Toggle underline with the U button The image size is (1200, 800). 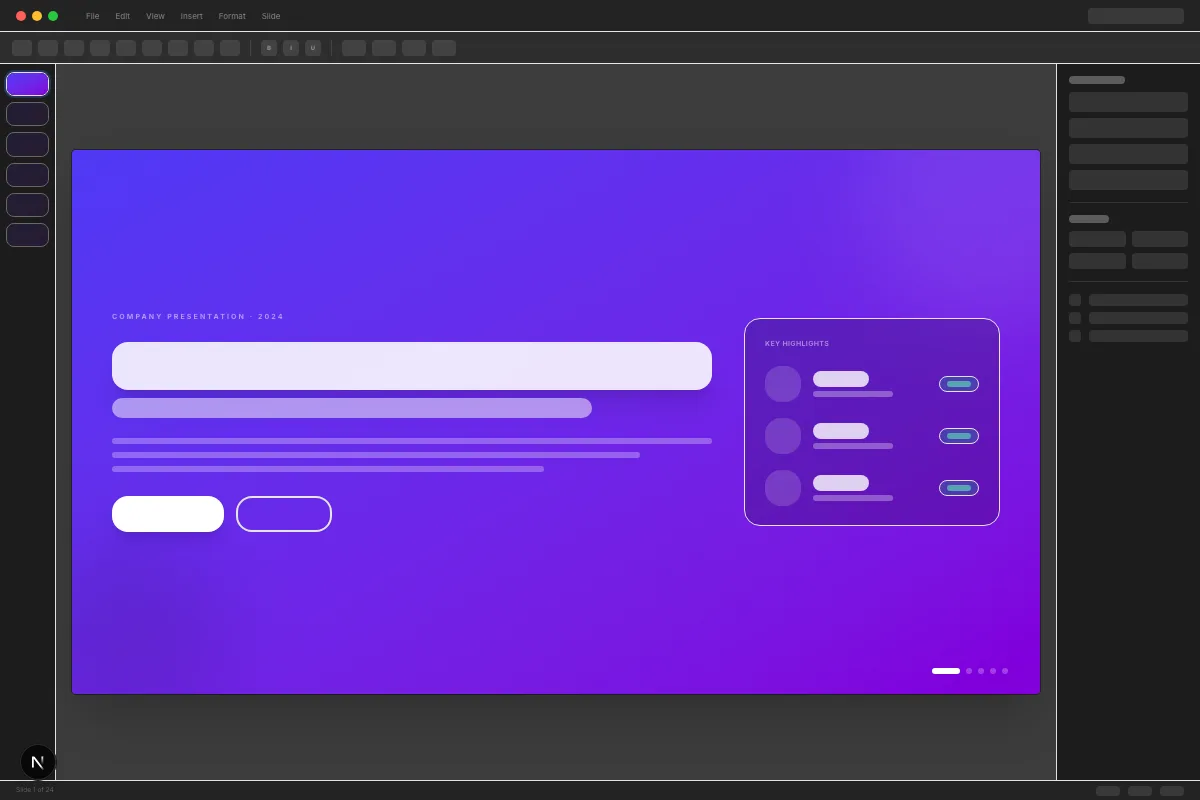click(x=313, y=48)
